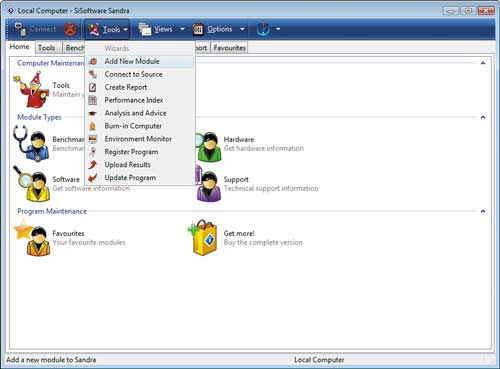Click the Tools wizard icon in toolbar
This screenshot has height=369, width=500.
[x=94, y=29]
